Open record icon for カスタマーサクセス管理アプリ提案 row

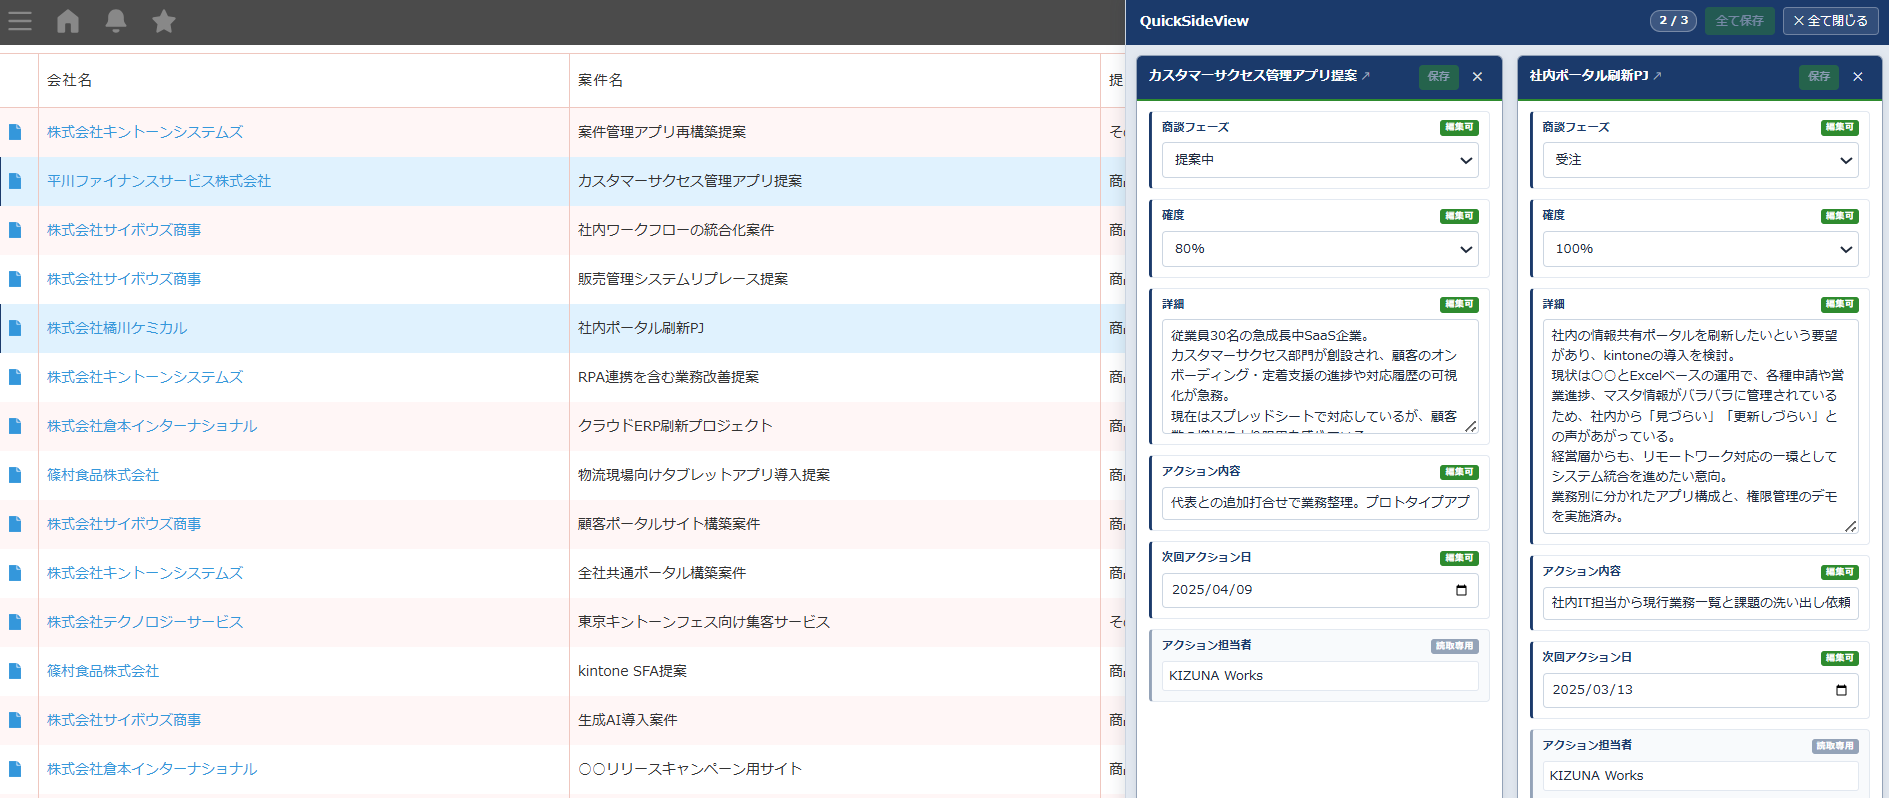(15, 181)
